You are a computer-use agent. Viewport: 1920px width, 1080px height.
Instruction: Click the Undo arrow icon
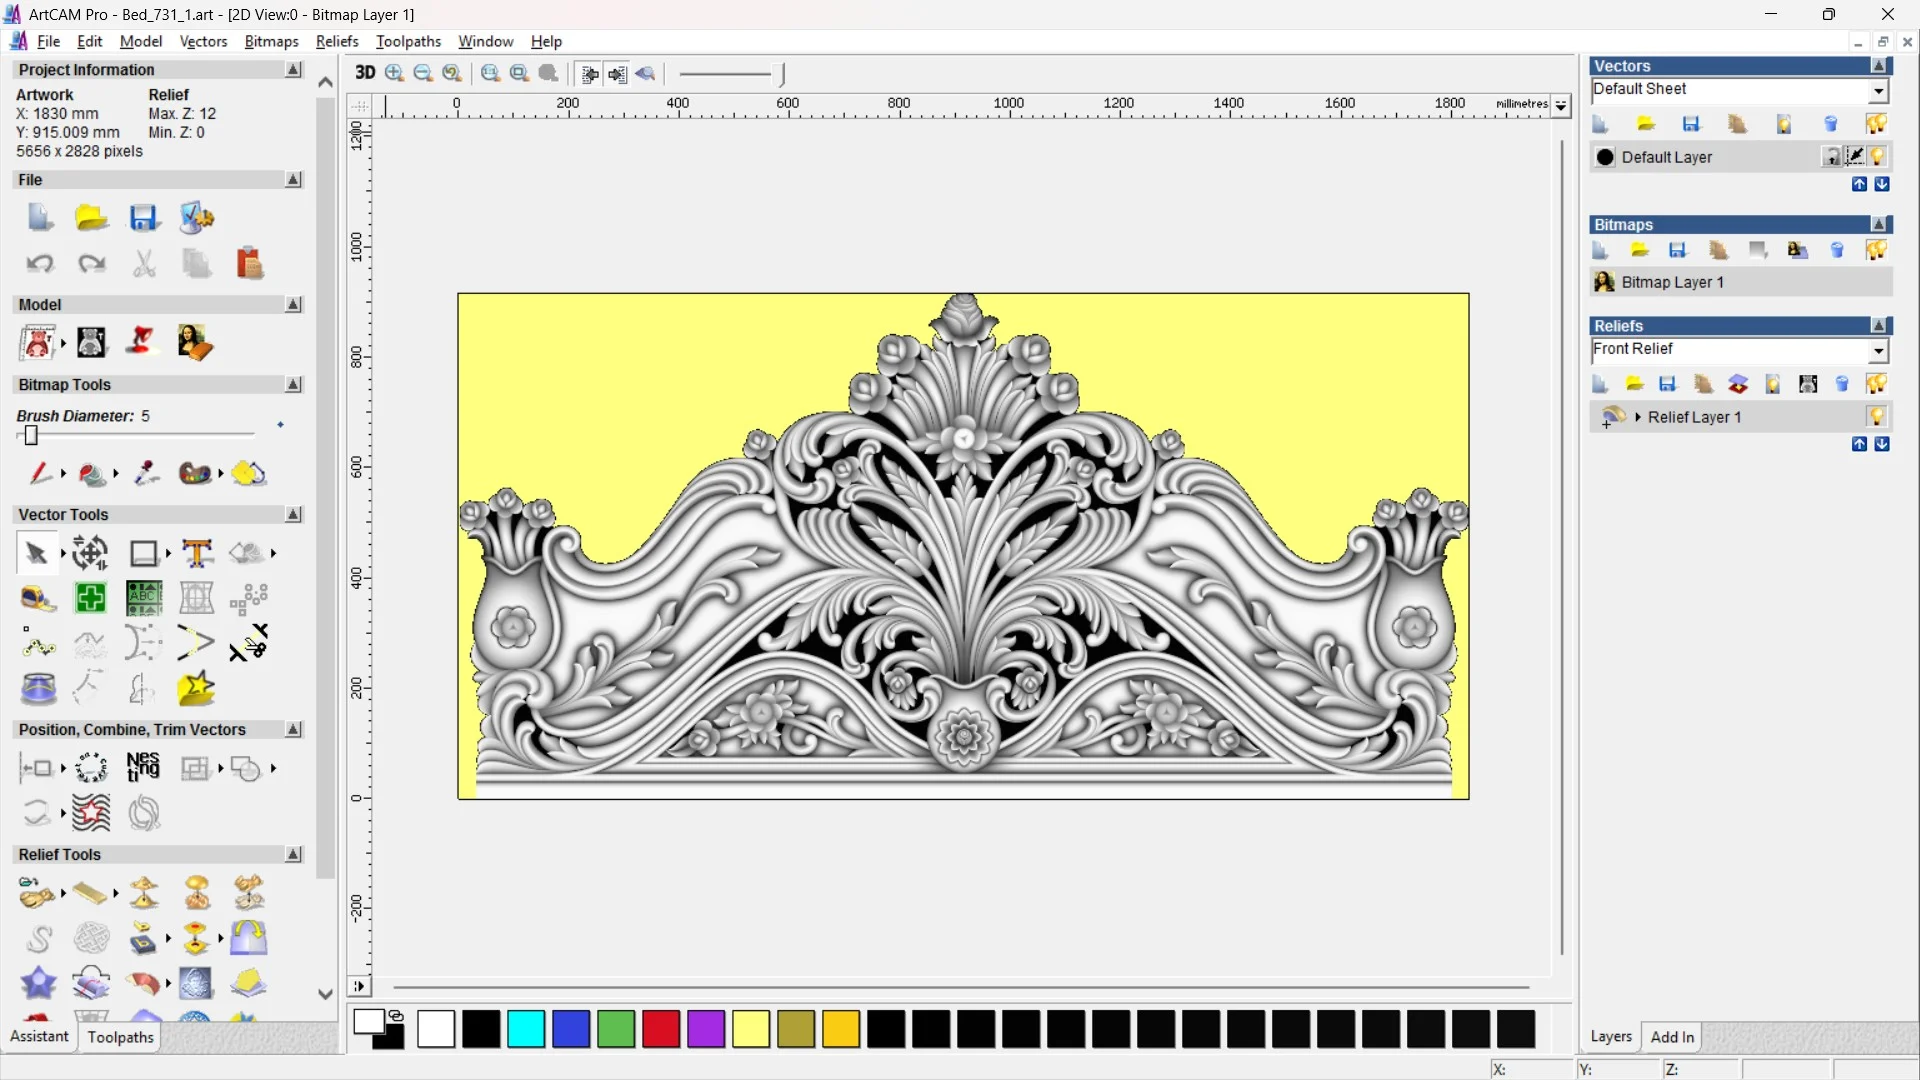pos(39,264)
